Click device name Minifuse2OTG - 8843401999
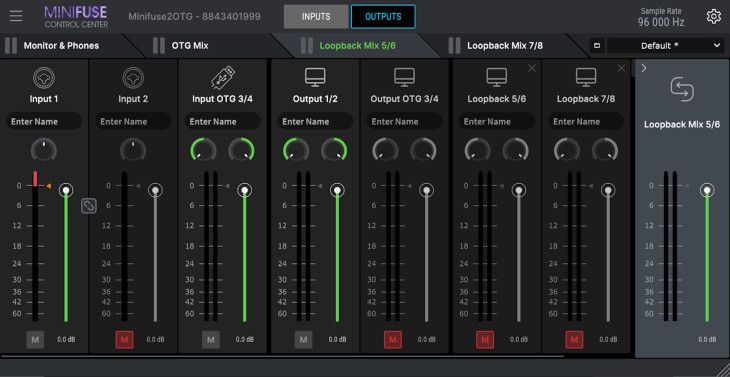Viewport: 730px width, 377px height. 195,17
